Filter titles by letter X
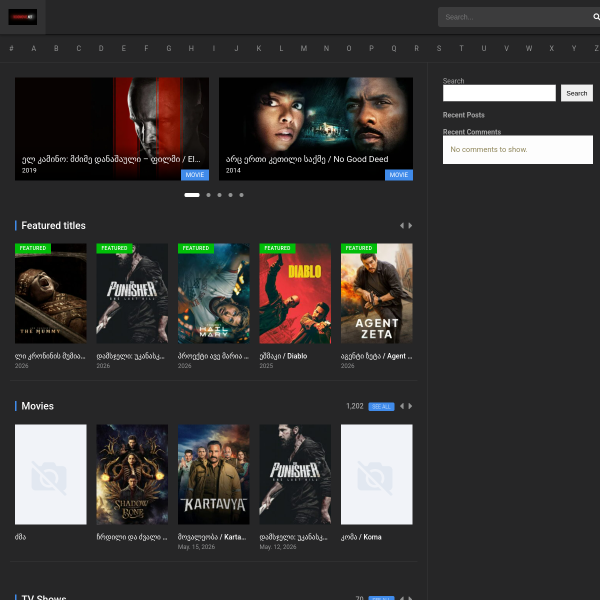Screen dimensions: 600x600 pyautogui.click(x=551, y=49)
